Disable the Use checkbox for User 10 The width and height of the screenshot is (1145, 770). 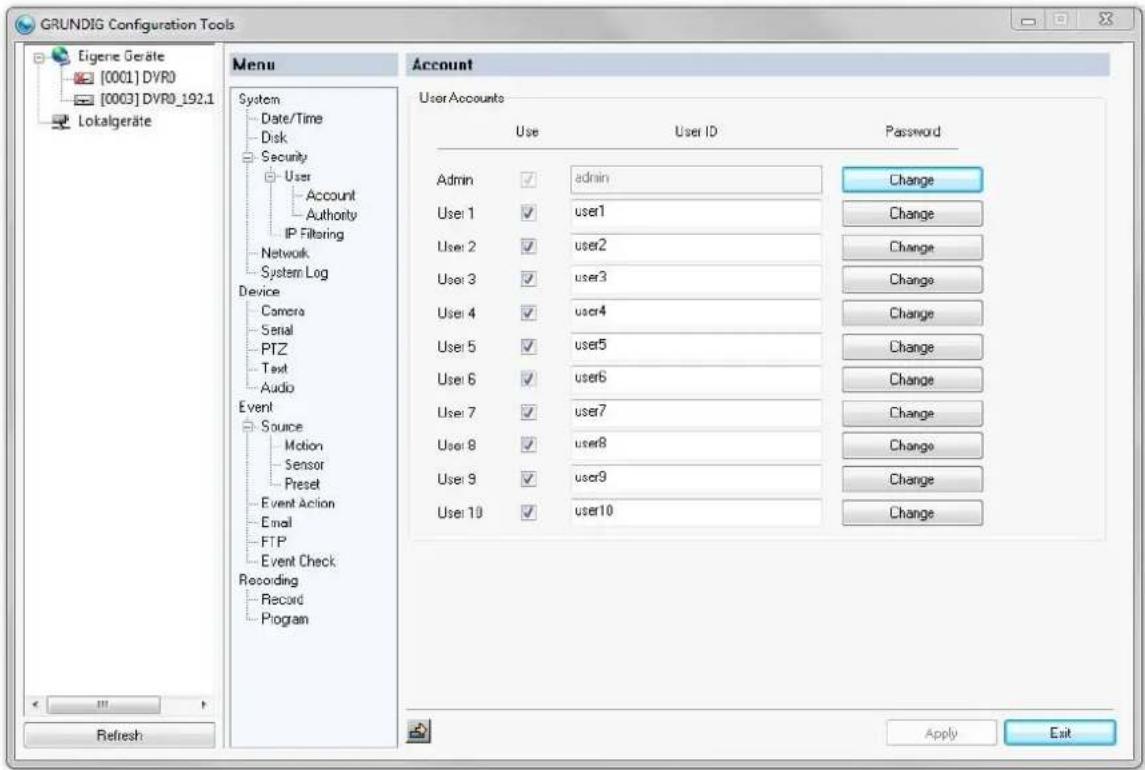528,512
